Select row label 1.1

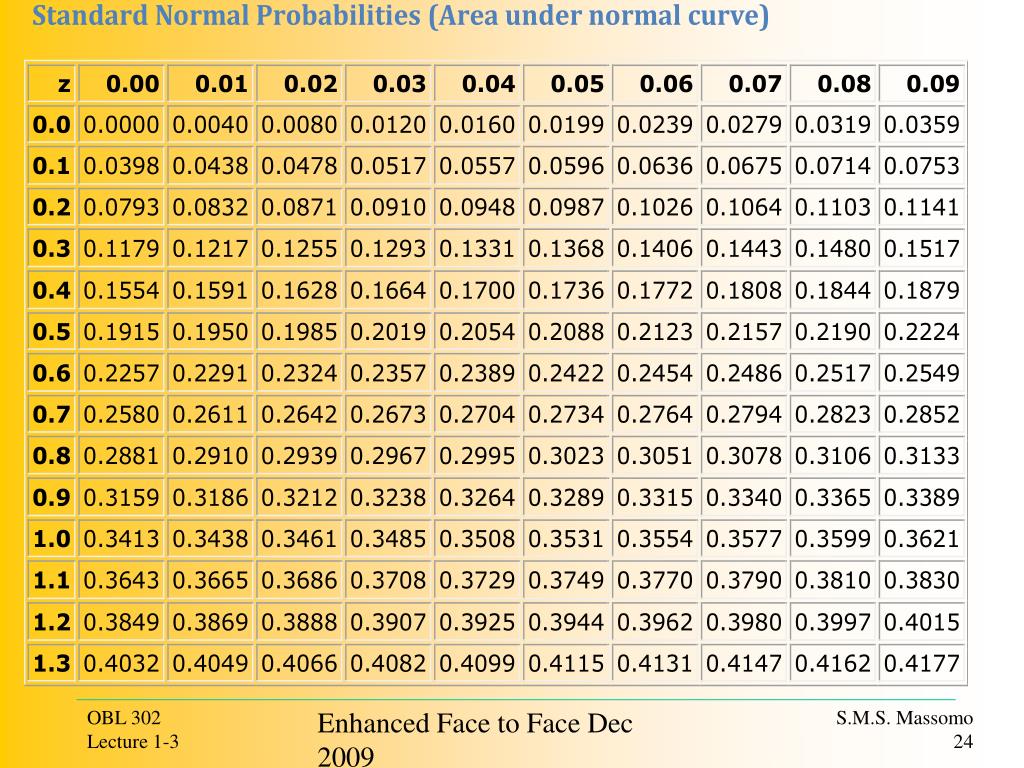[52, 580]
